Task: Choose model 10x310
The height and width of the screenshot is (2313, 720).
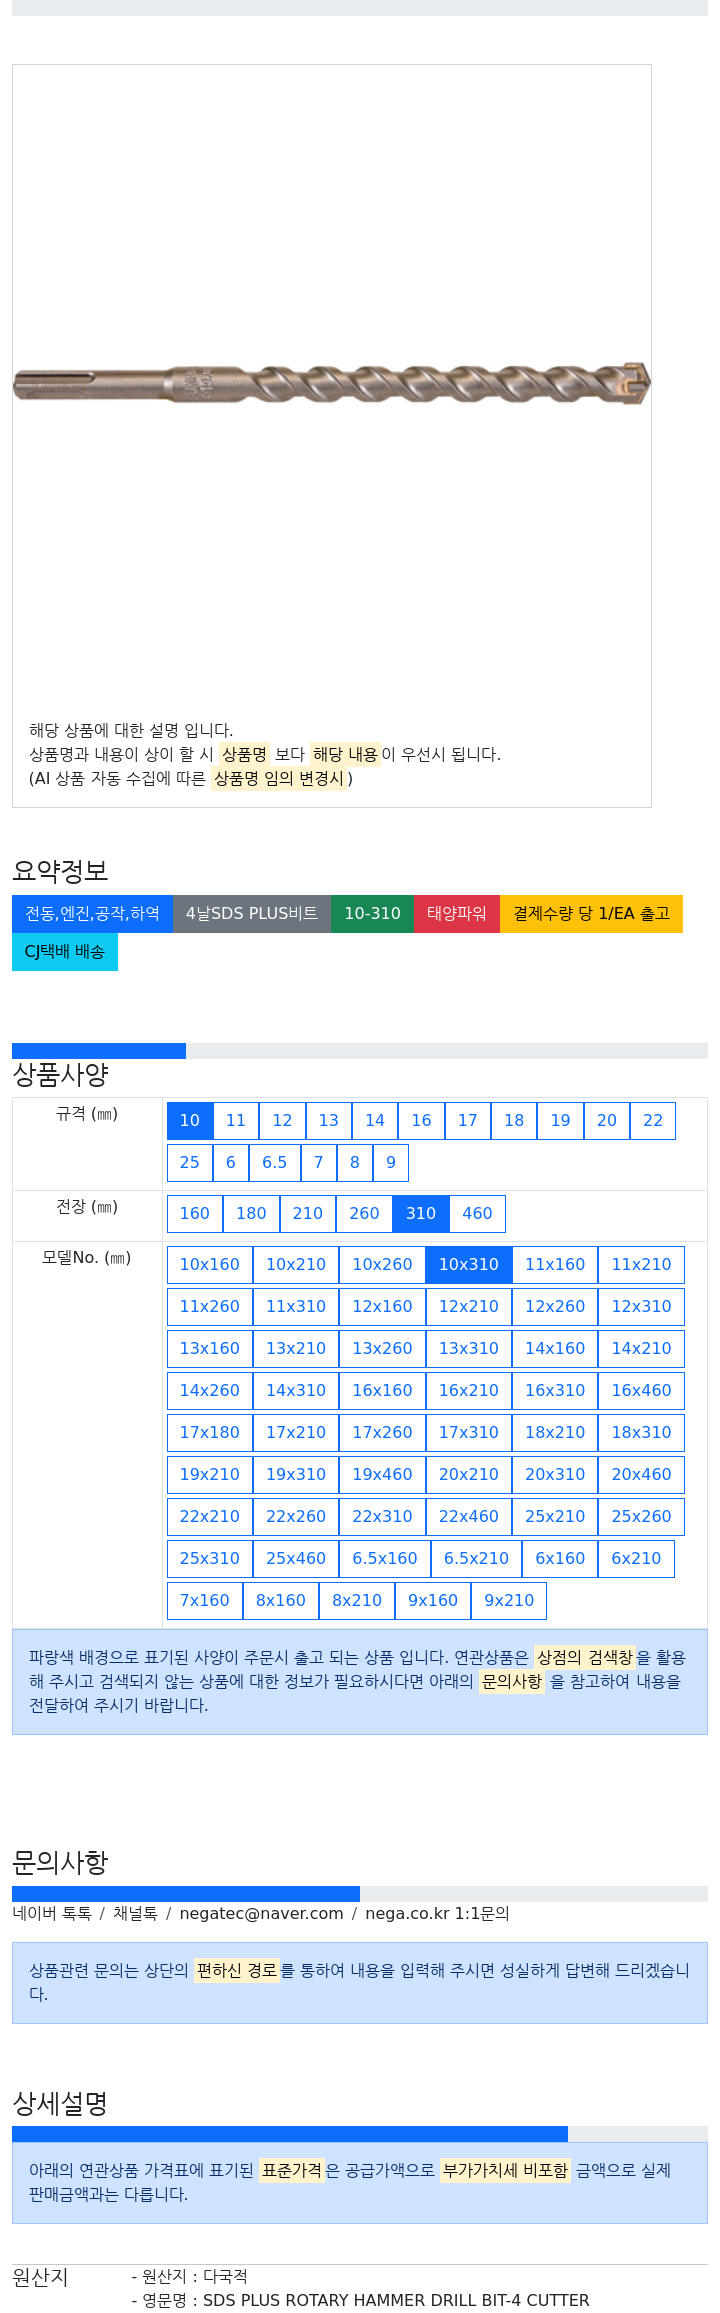Action: click(469, 1265)
